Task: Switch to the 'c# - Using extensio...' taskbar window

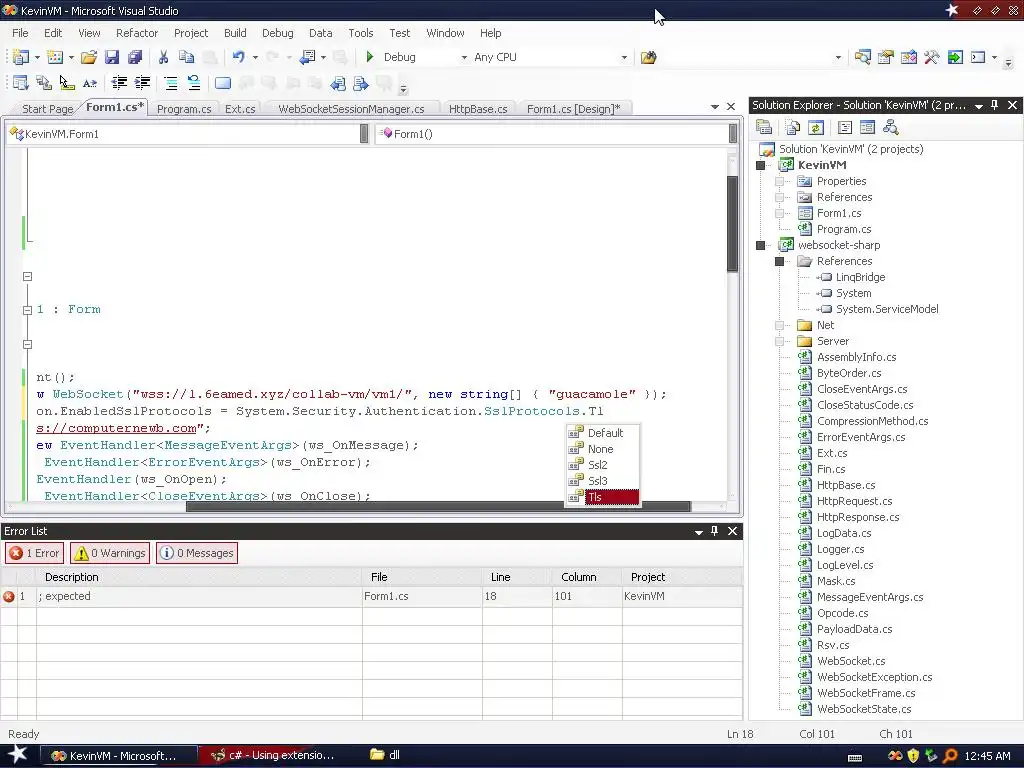Action: [274, 756]
